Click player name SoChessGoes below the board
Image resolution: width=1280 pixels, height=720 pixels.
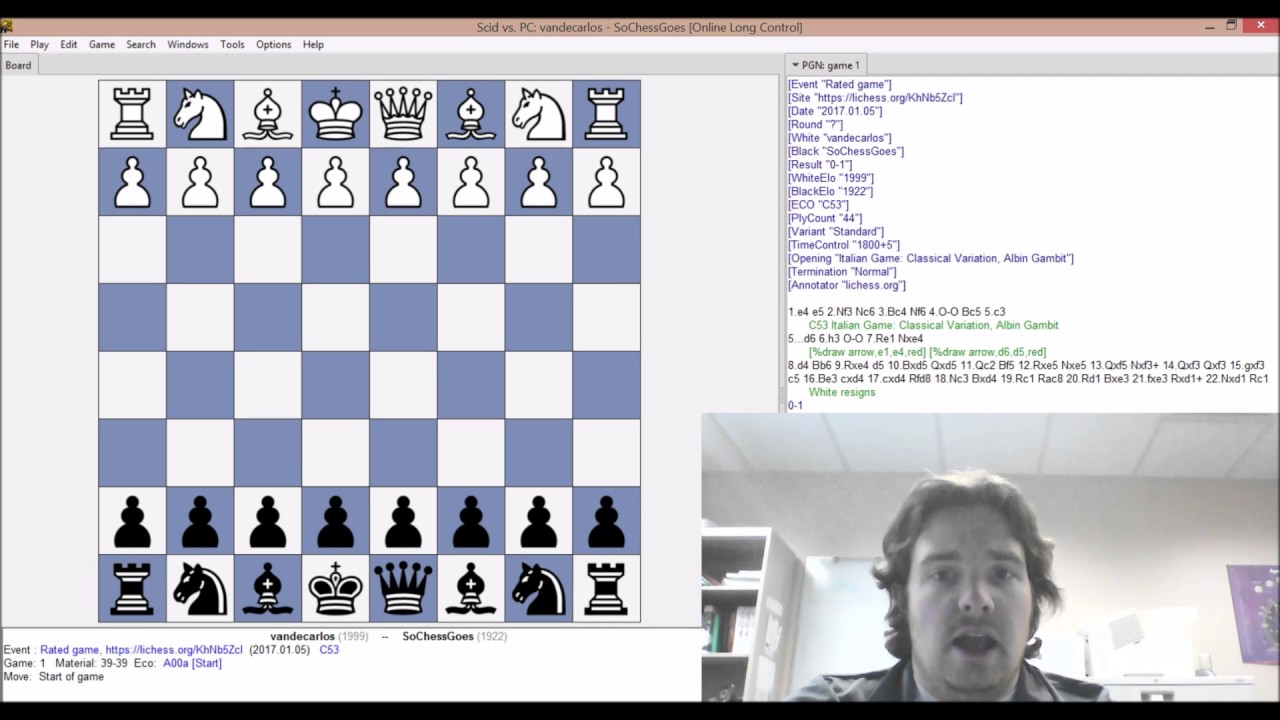(x=438, y=636)
